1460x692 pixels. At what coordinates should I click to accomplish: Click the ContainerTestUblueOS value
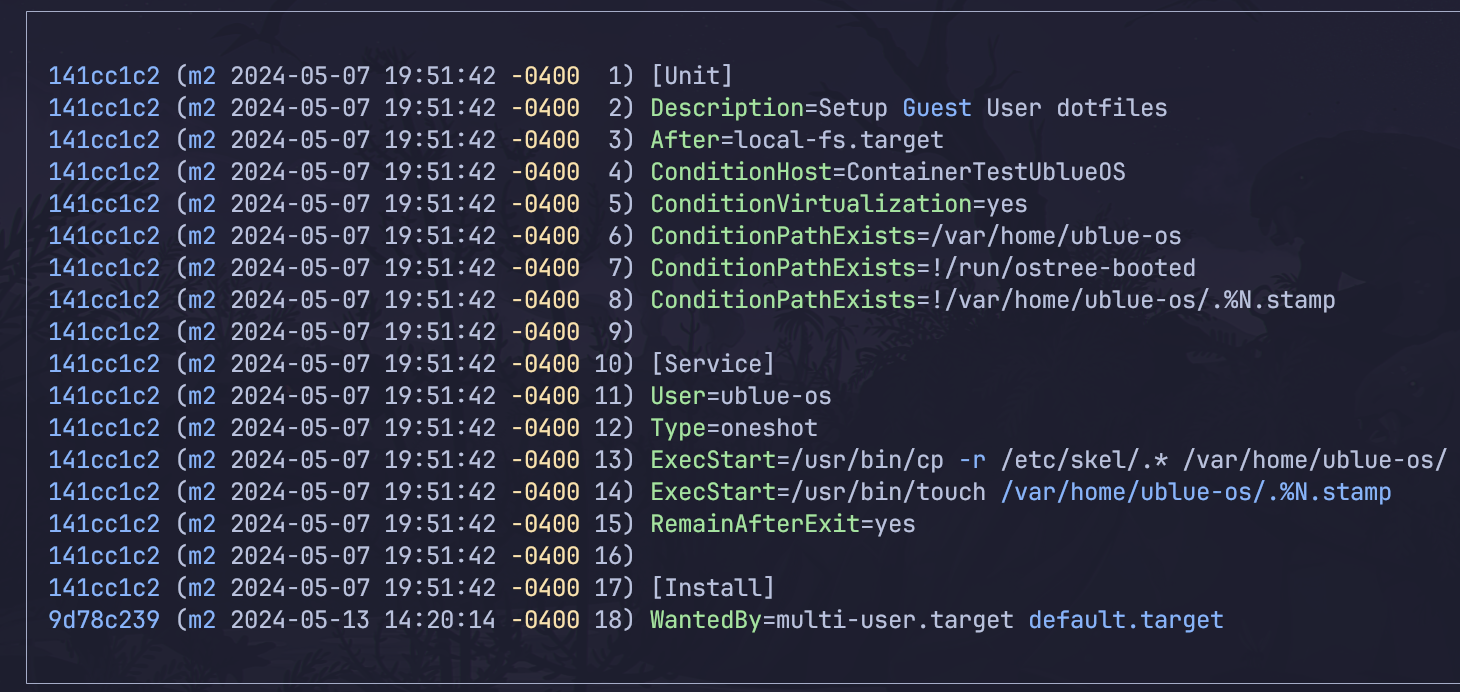pos(986,172)
